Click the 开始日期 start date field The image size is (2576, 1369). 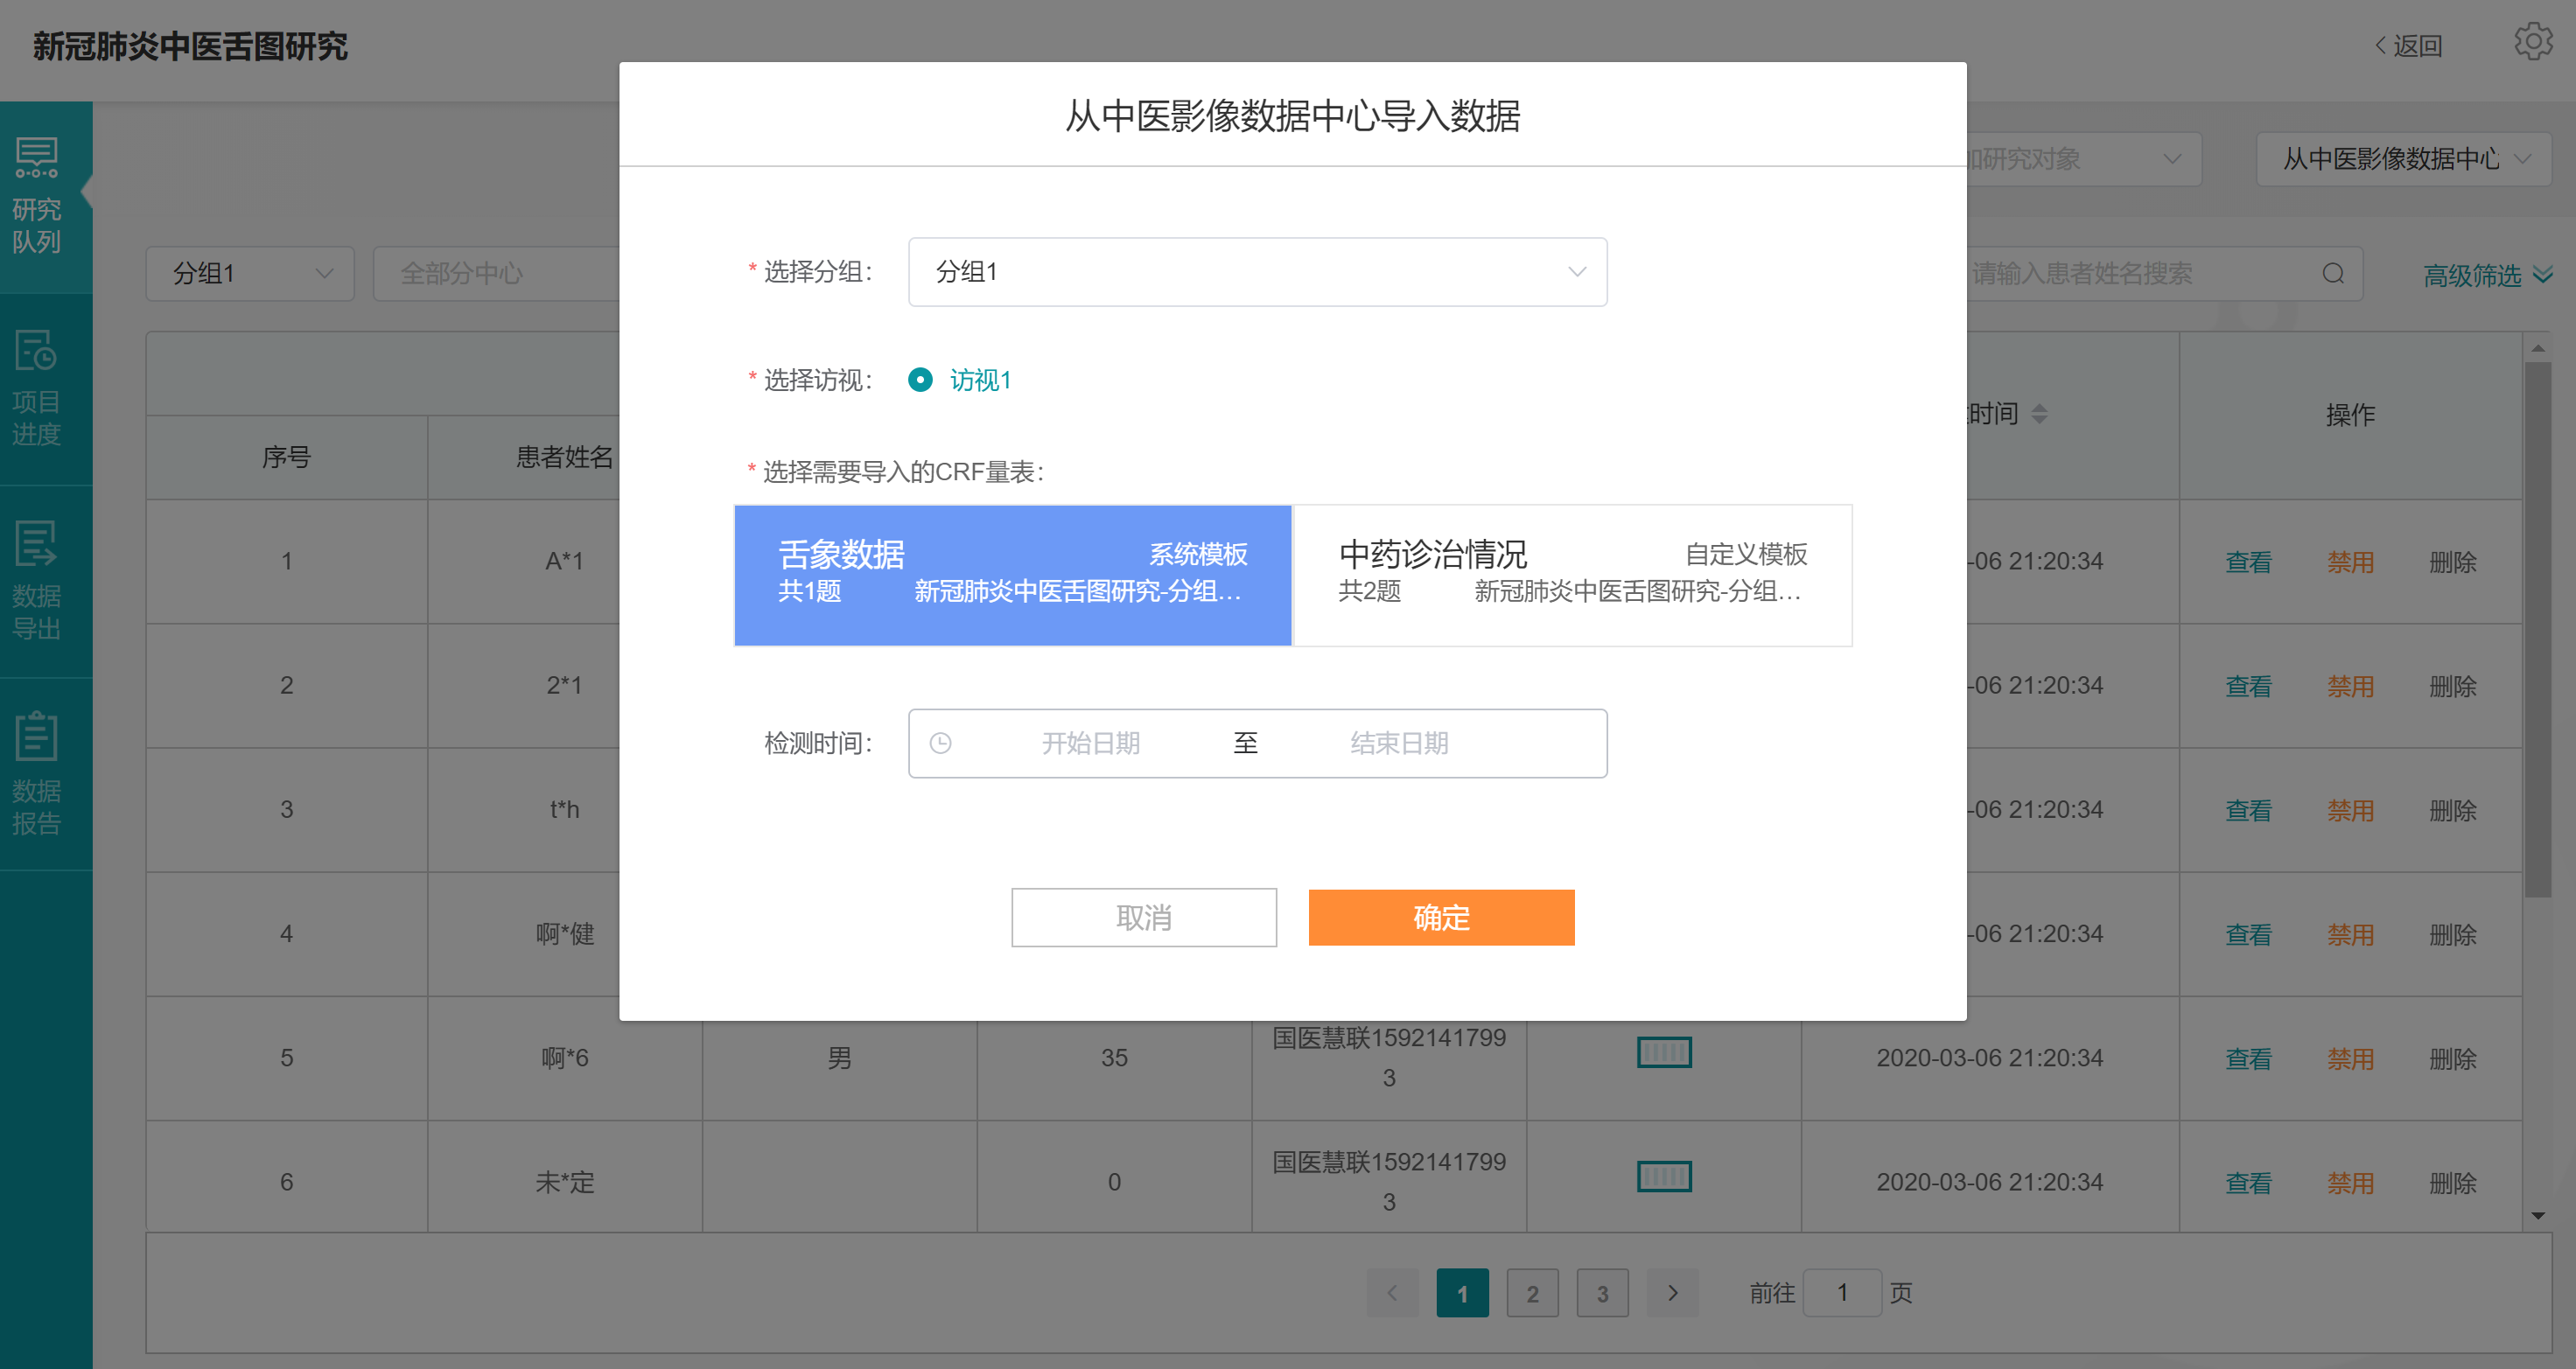[1090, 743]
